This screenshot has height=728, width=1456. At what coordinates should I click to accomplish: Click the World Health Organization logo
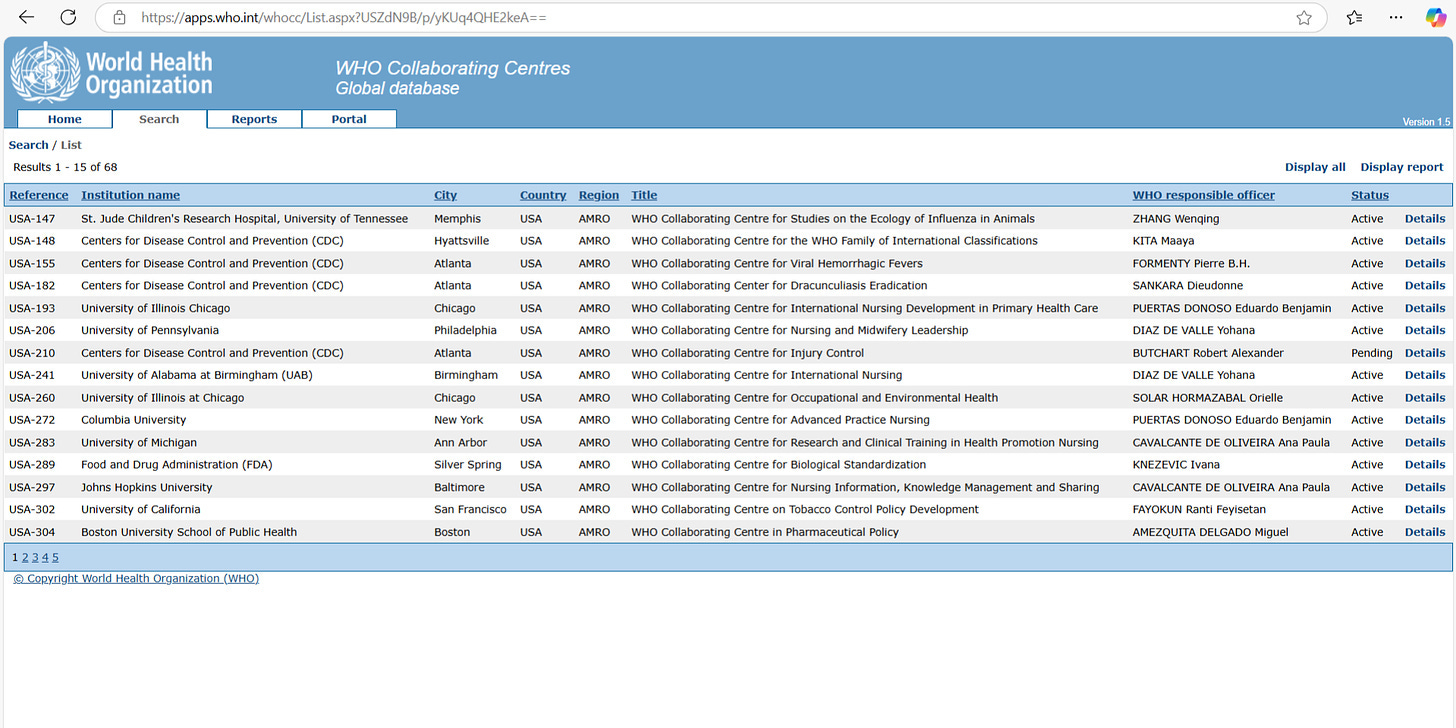(112, 73)
